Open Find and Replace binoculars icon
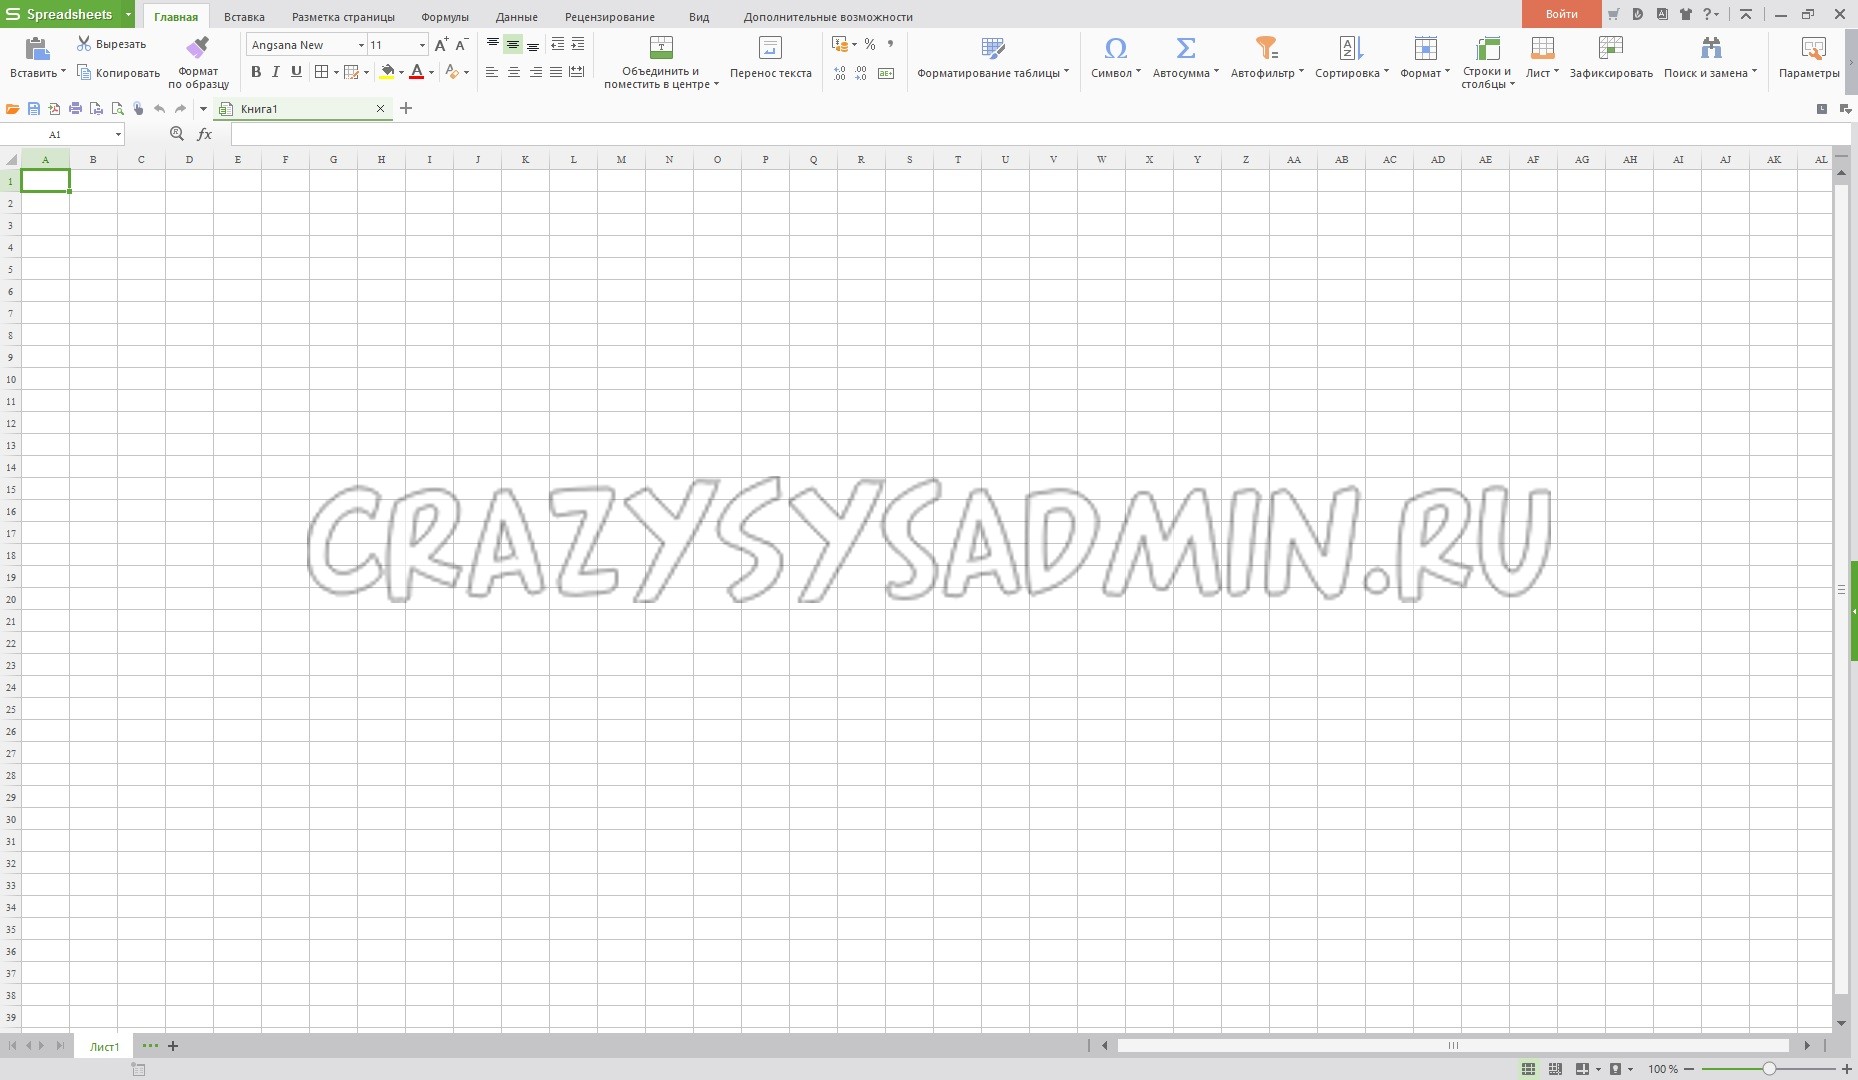Viewport: 1858px width, 1080px height. pyautogui.click(x=1710, y=48)
